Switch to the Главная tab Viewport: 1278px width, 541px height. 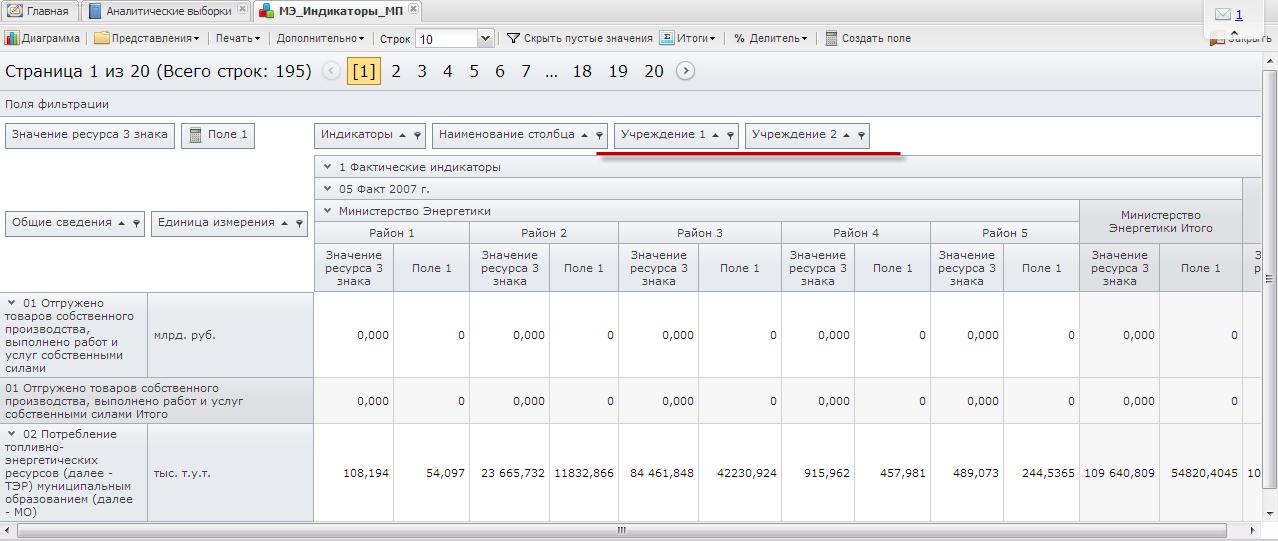(x=39, y=11)
